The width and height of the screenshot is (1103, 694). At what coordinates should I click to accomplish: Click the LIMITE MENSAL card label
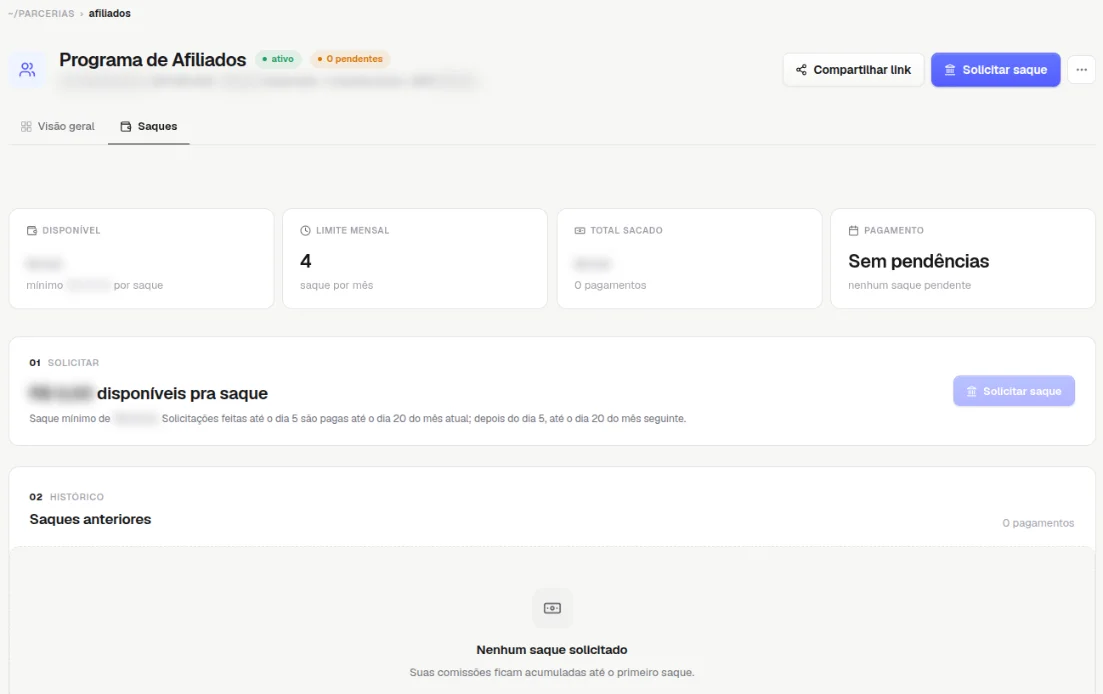tap(352, 231)
